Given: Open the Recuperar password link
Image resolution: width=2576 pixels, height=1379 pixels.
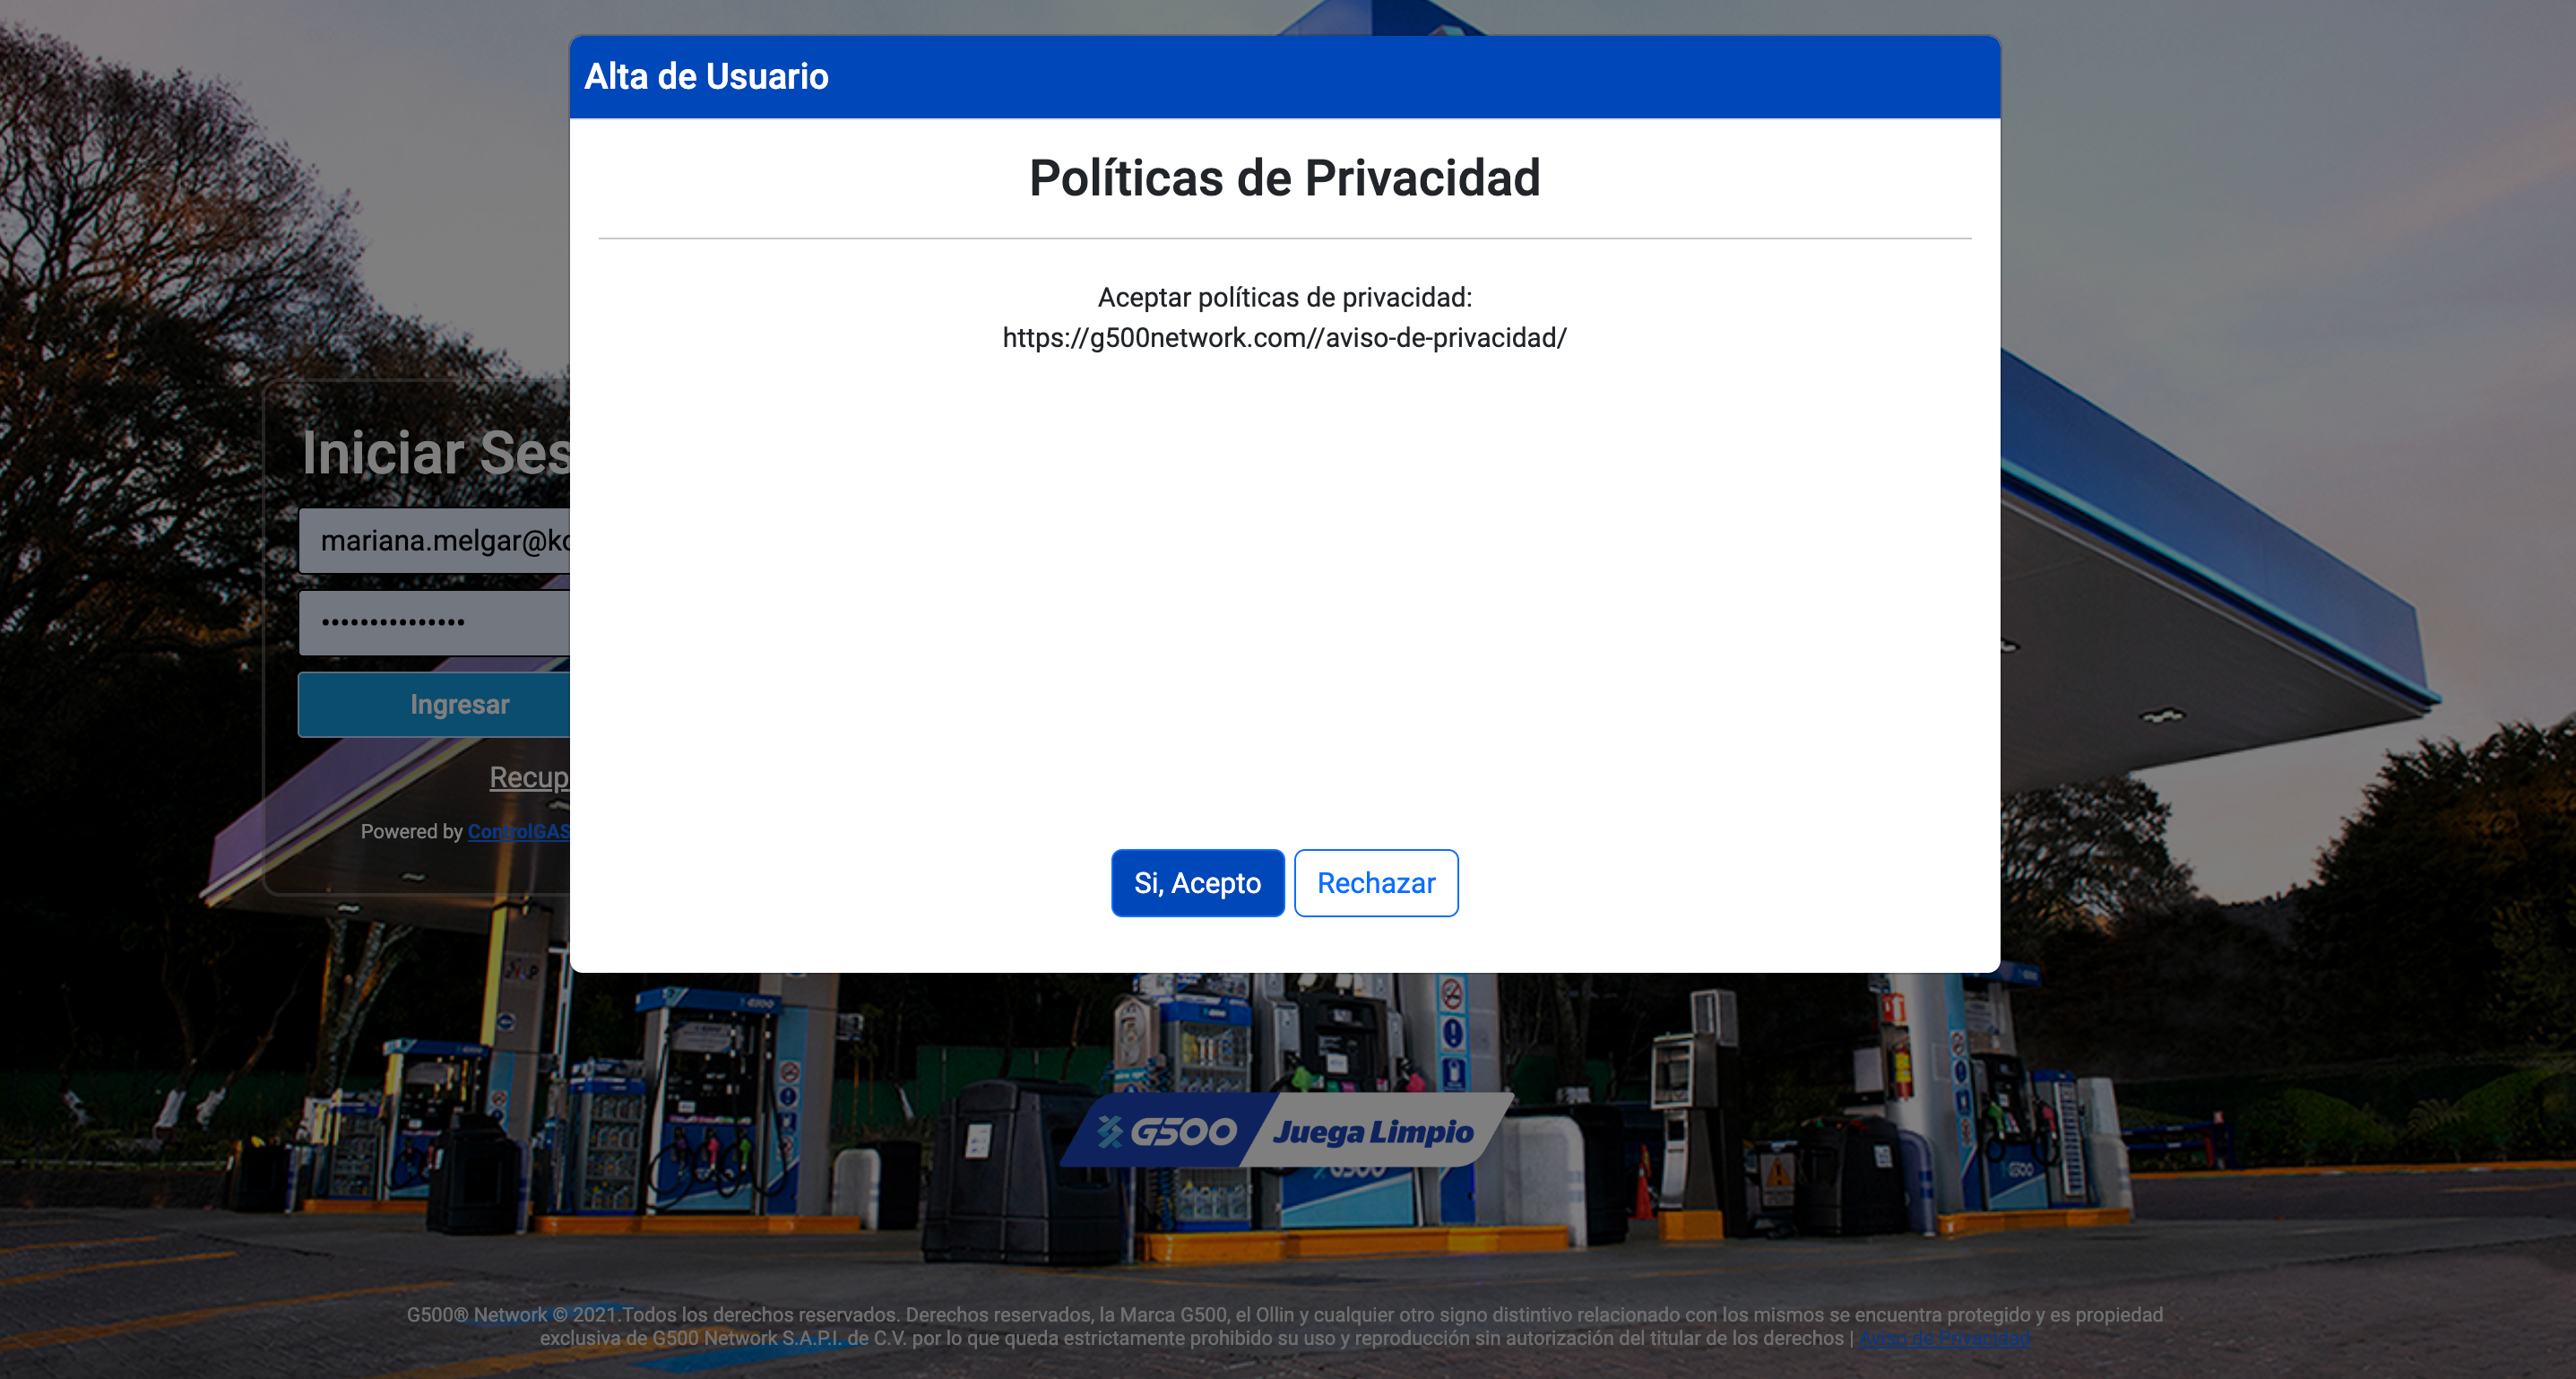Looking at the screenshot, I should coord(530,777).
